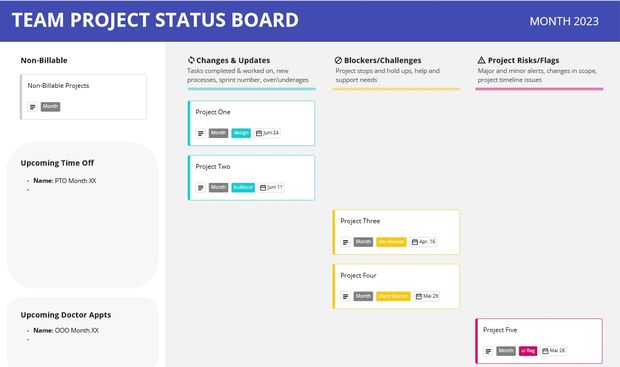Image resolution: width=620 pixels, height=367 pixels.
Task: Select the yellow client blocker tag
Action: tap(393, 296)
